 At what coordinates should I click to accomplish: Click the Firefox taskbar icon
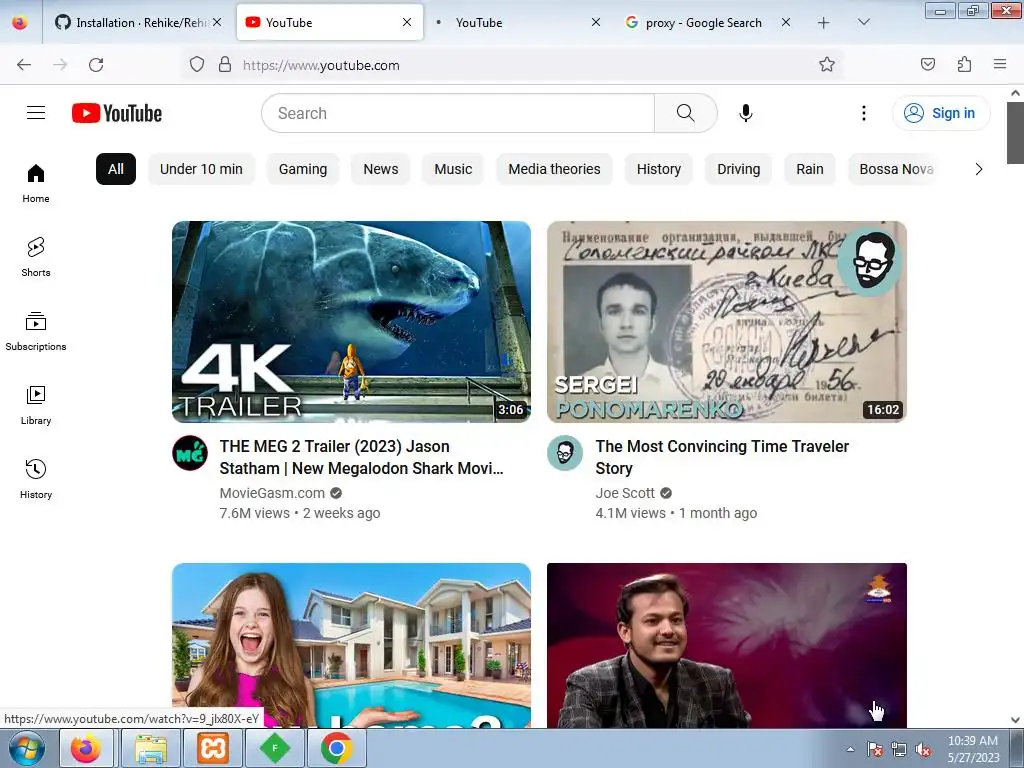(86, 748)
